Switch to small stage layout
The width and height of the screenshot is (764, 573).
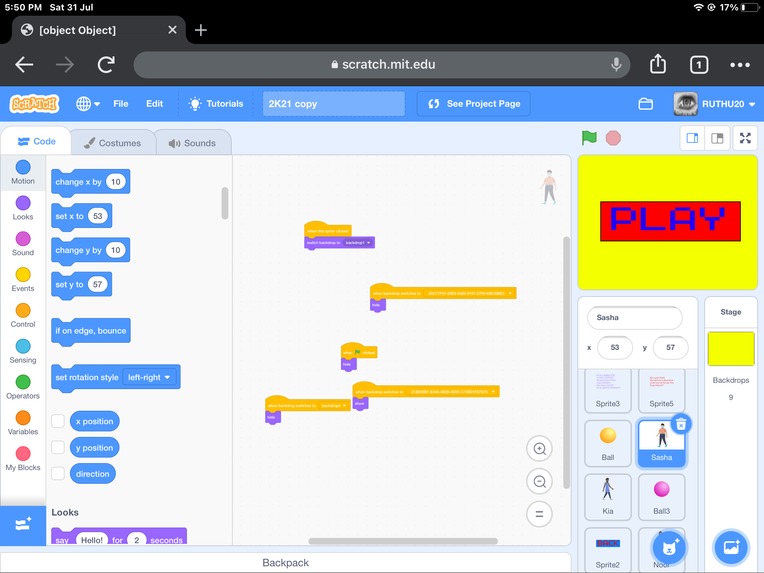click(x=692, y=138)
